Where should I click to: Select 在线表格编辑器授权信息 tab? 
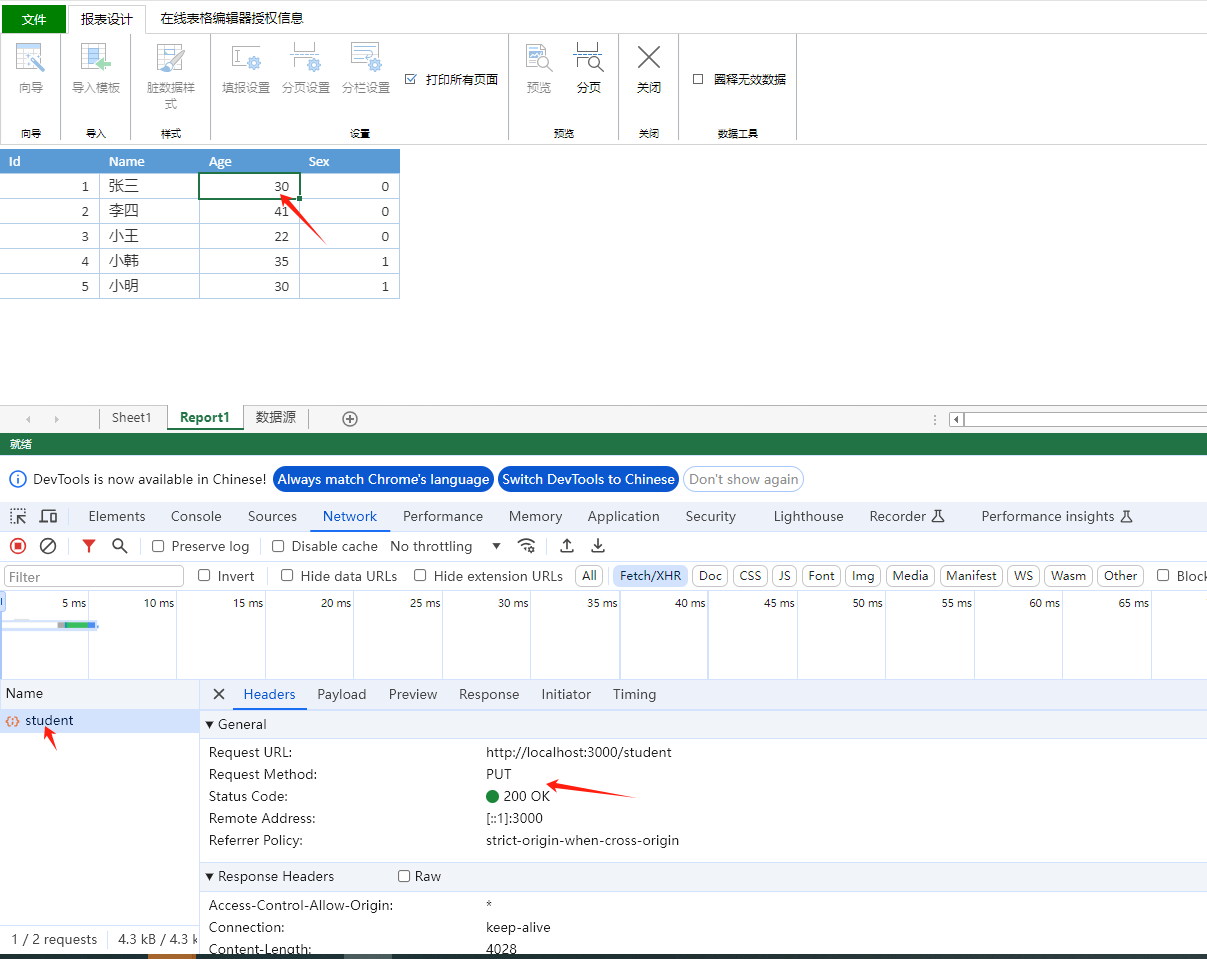(x=232, y=18)
